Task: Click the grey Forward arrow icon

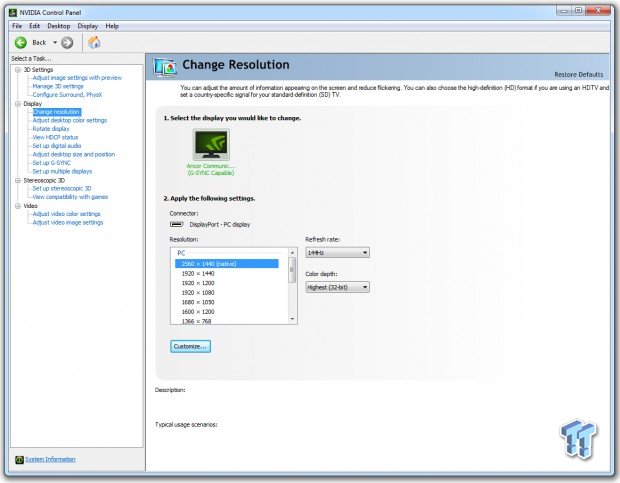Action: click(x=67, y=42)
